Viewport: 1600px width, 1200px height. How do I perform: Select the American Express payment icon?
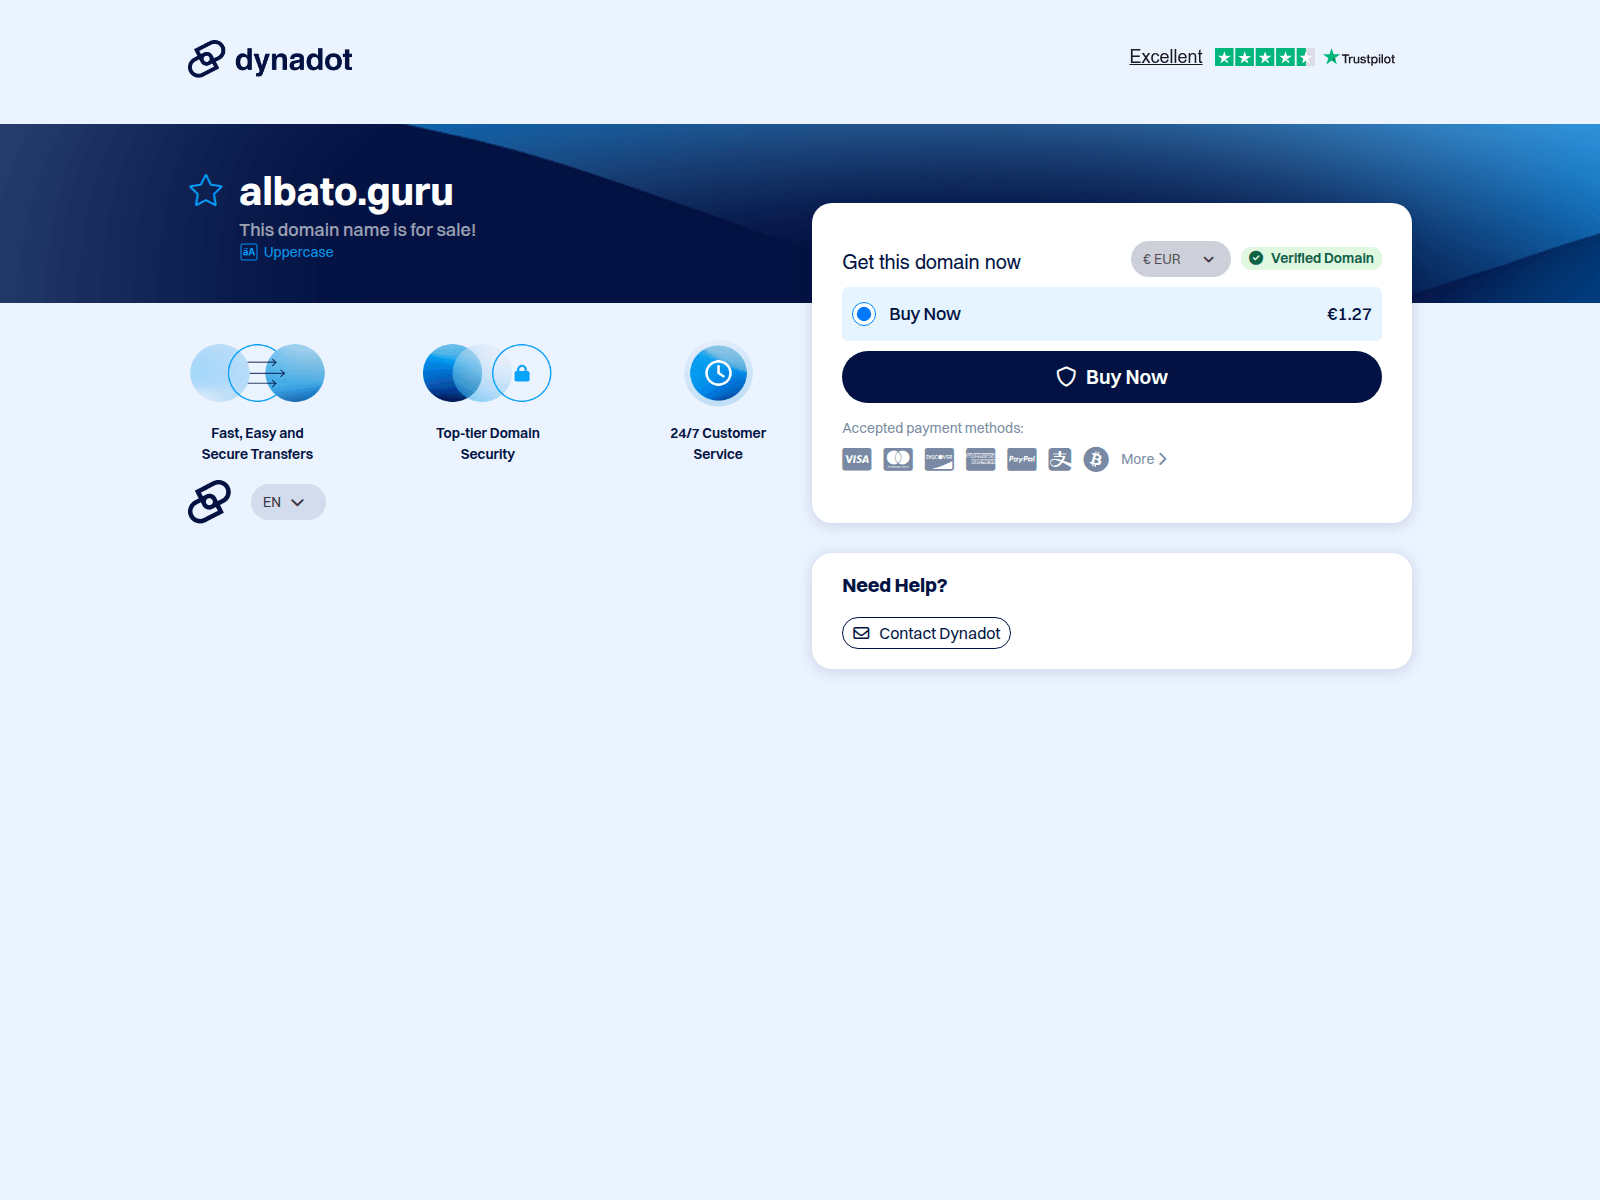[979, 459]
